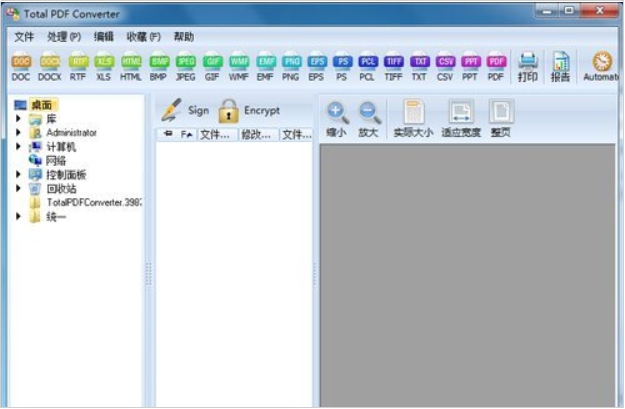Select 网络 in the folder tree
Image resolution: width=625 pixels, height=409 pixels.
click(x=56, y=161)
